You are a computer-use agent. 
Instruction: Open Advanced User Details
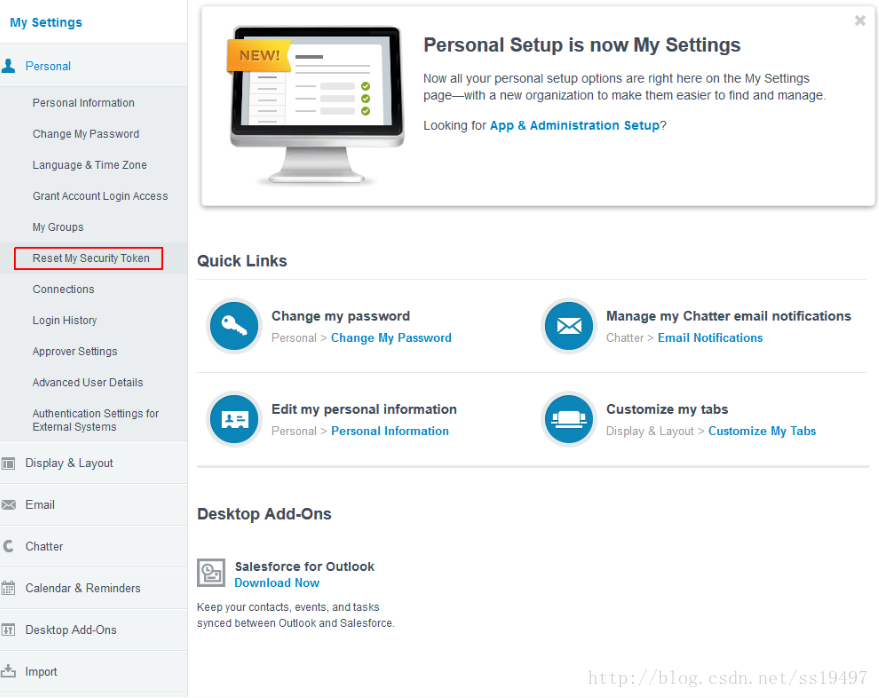pyautogui.click(x=88, y=382)
